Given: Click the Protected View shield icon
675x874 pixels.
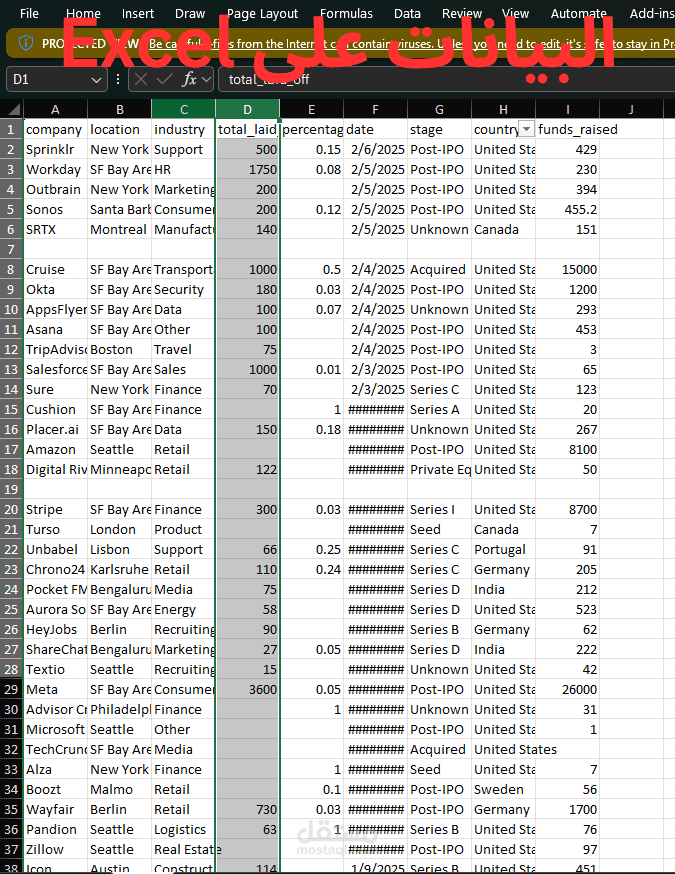Looking at the screenshot, I should 26,43.
